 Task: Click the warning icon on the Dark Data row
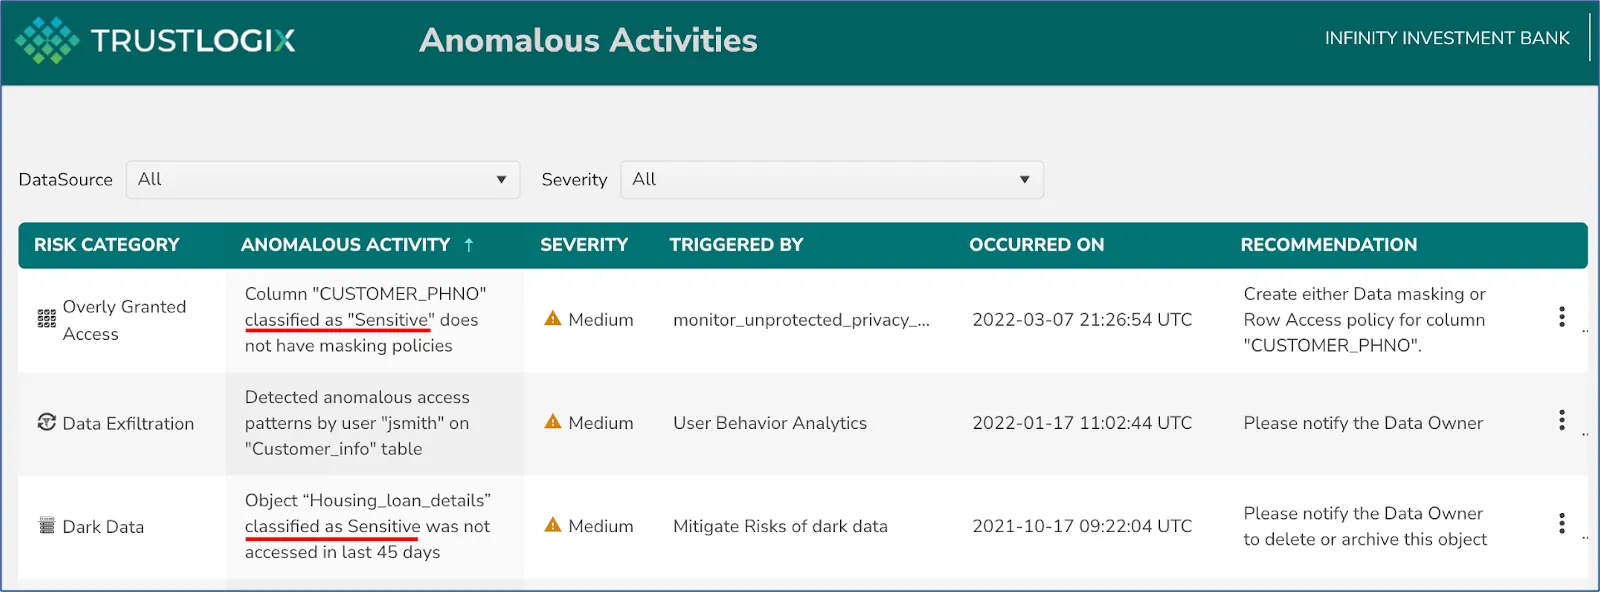[x=553, y=525]
